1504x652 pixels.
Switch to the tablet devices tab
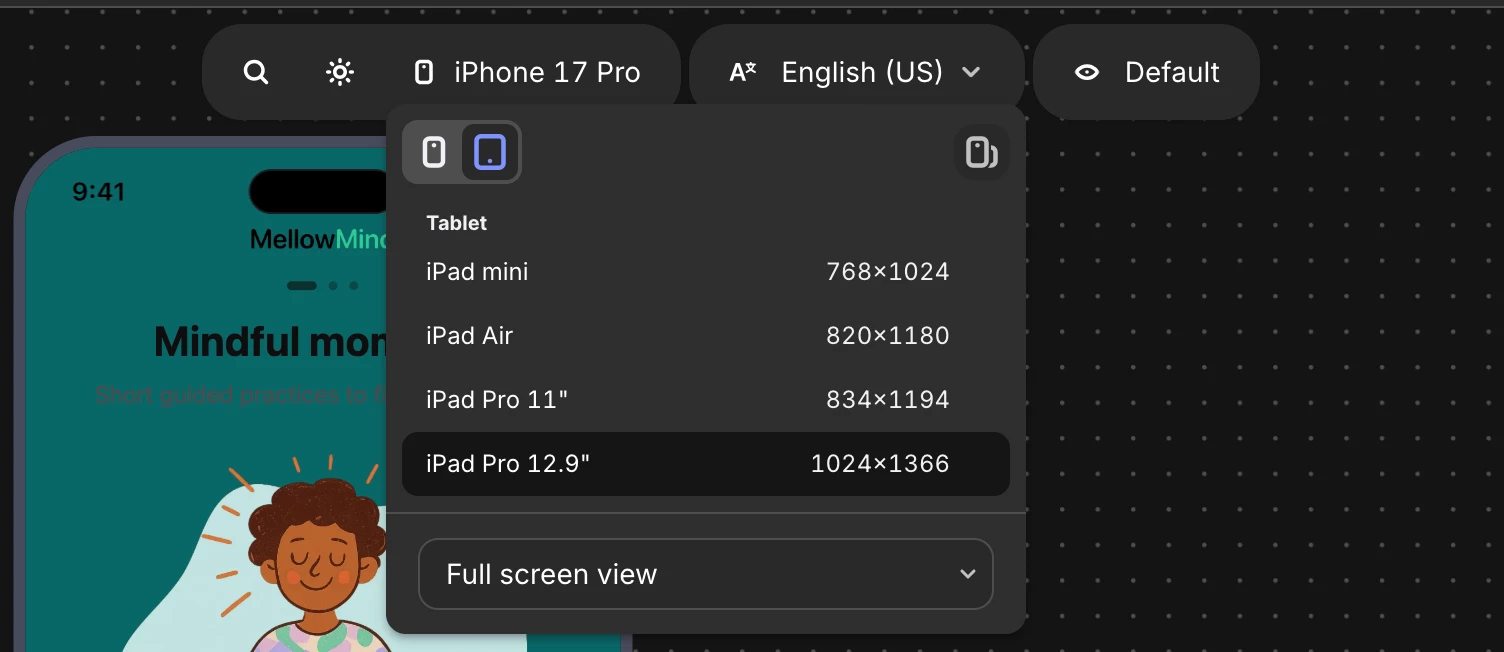pyautogui.click(x=490, y=152)
